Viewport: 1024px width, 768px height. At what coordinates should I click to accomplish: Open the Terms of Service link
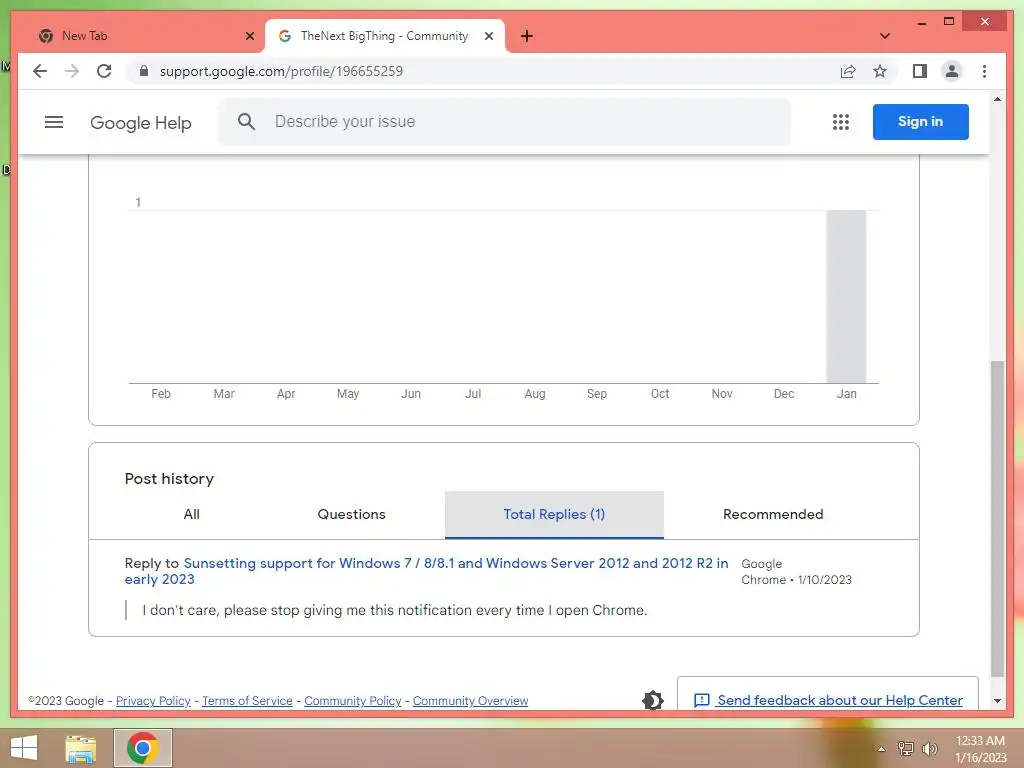(x=247, y=701)
